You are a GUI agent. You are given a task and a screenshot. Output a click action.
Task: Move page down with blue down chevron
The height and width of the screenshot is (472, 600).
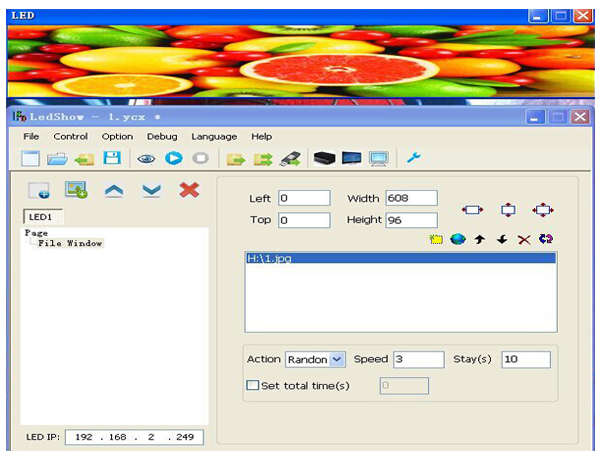(150, 191)
